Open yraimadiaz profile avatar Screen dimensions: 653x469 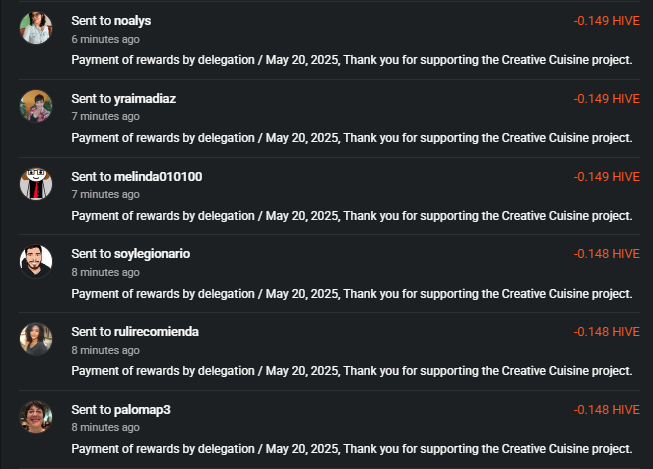(x=36, y=106)
